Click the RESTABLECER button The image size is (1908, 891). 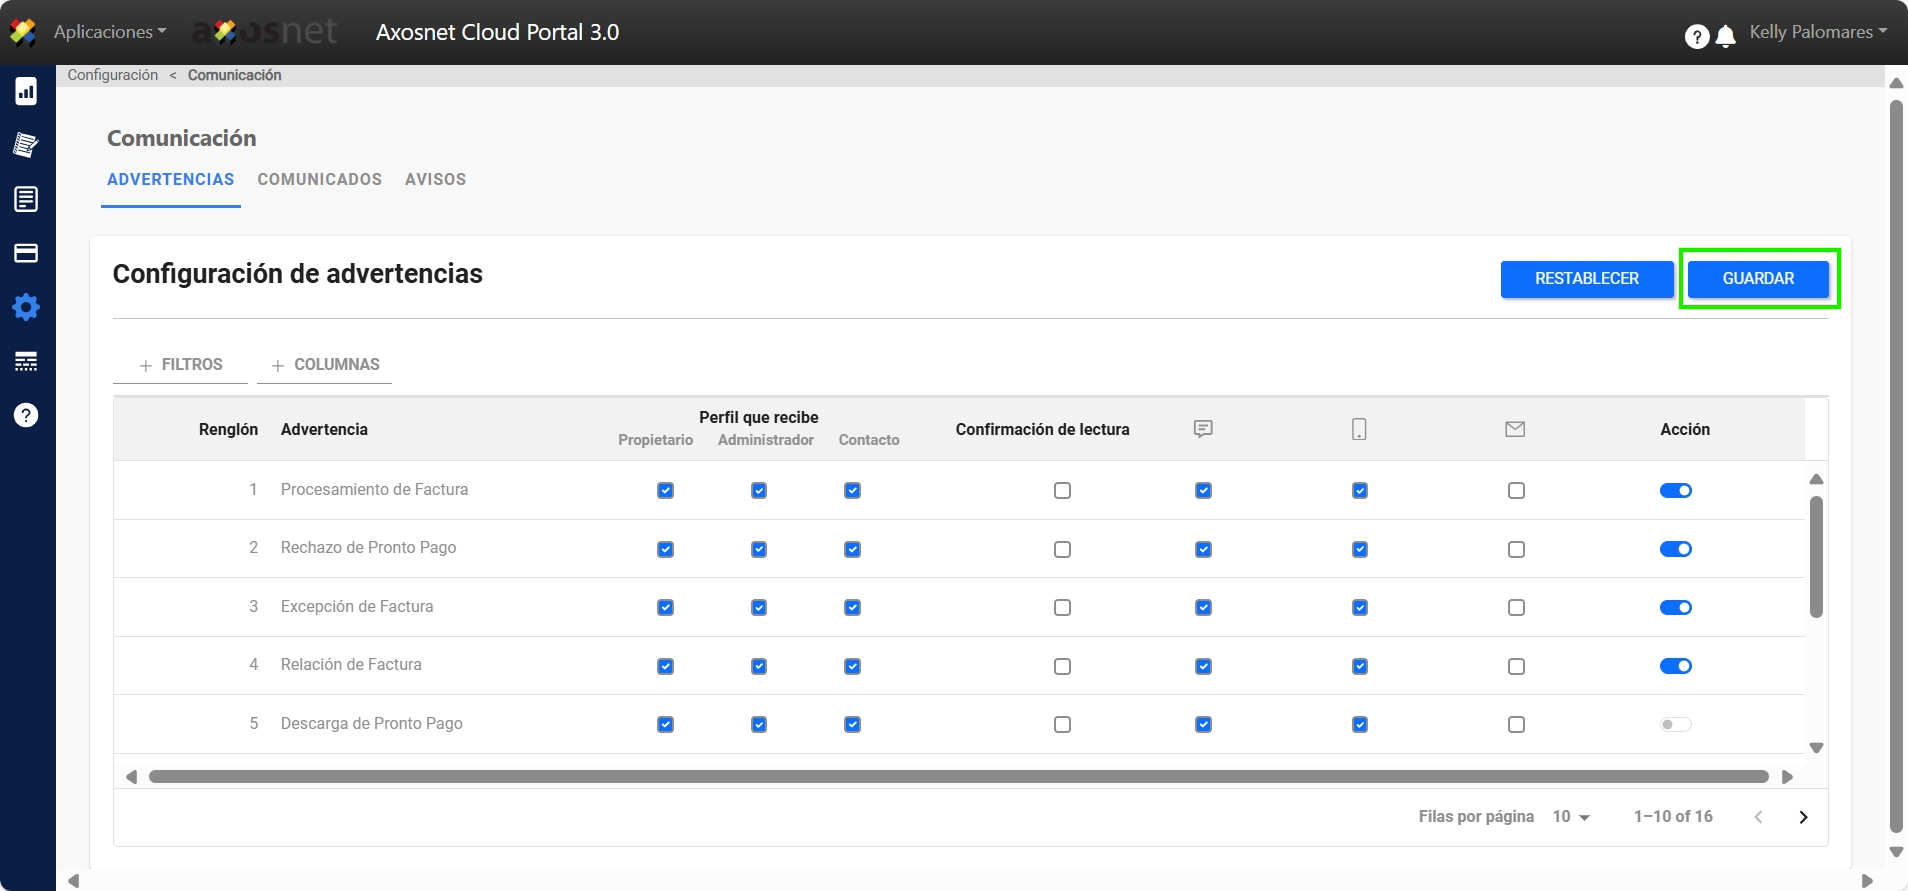click(x=1586, y=279)
